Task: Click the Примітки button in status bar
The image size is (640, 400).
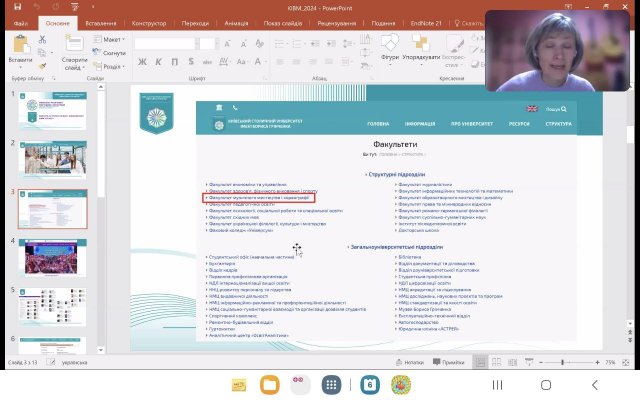Action: [x=449, y=362]
